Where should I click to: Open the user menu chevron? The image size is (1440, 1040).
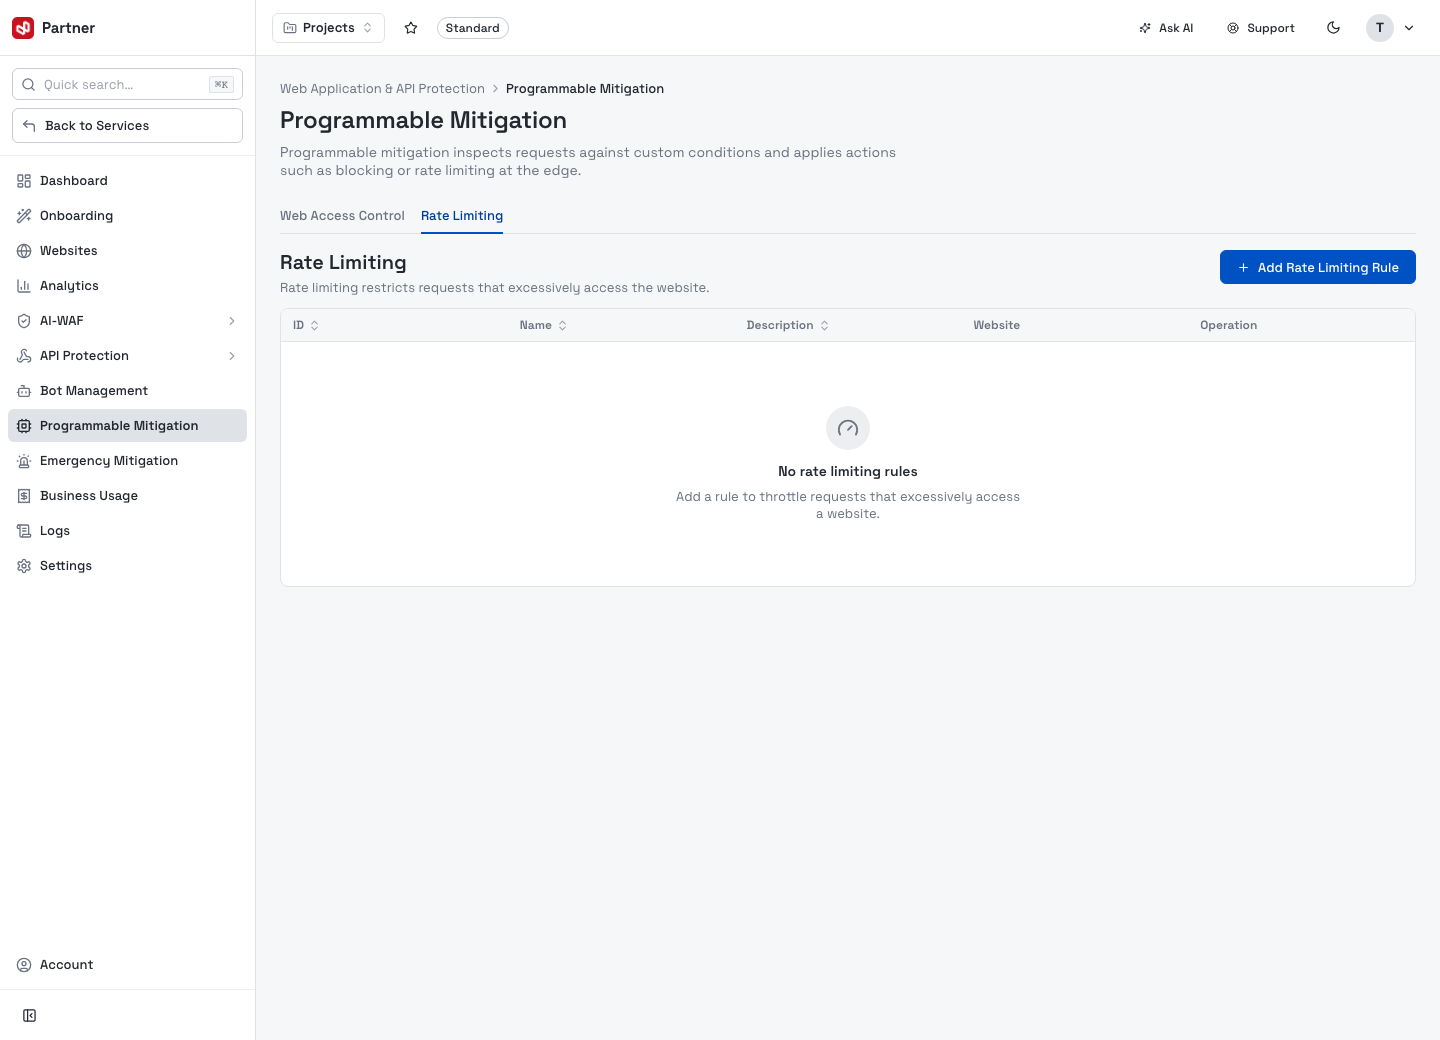pos(1409,28)
